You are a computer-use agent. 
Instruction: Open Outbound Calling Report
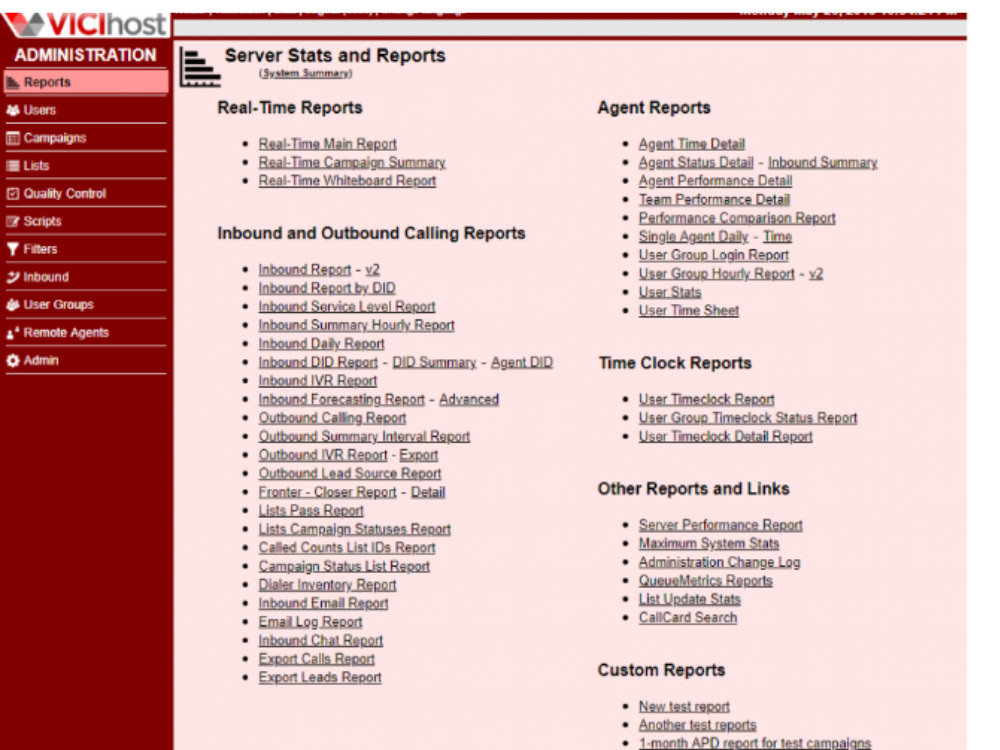pyautogui.click(x=332, y=418)
